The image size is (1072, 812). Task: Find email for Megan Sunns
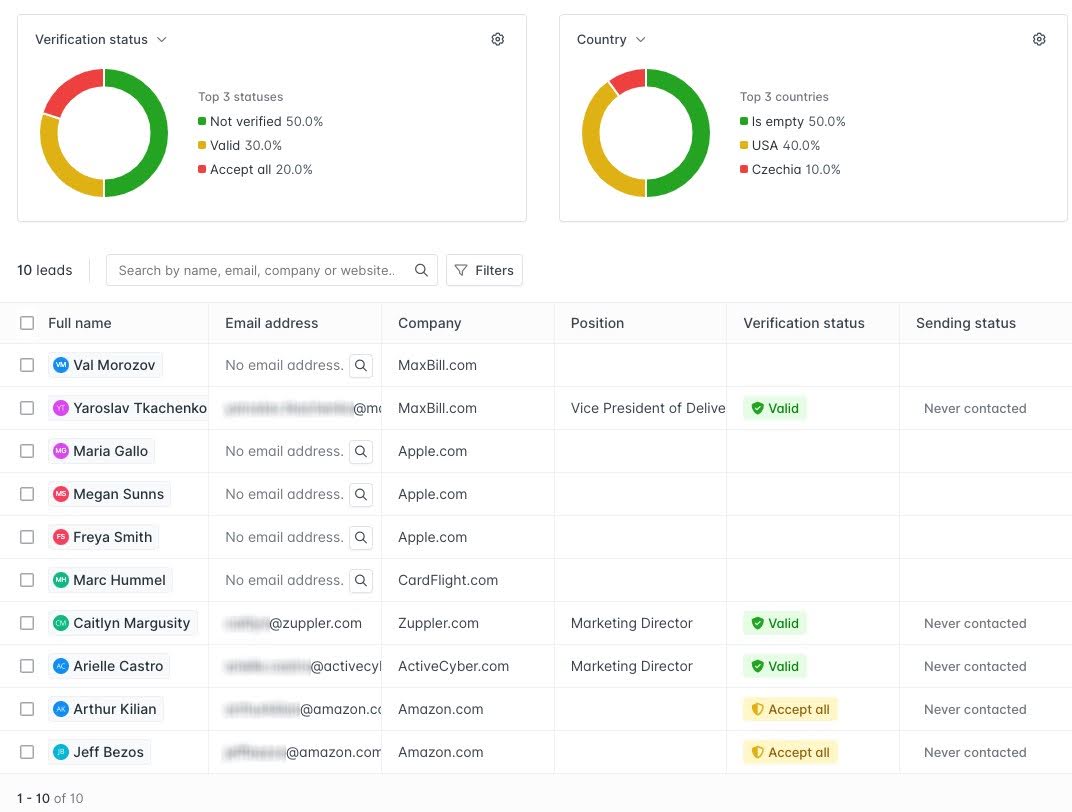coord(361,495)
